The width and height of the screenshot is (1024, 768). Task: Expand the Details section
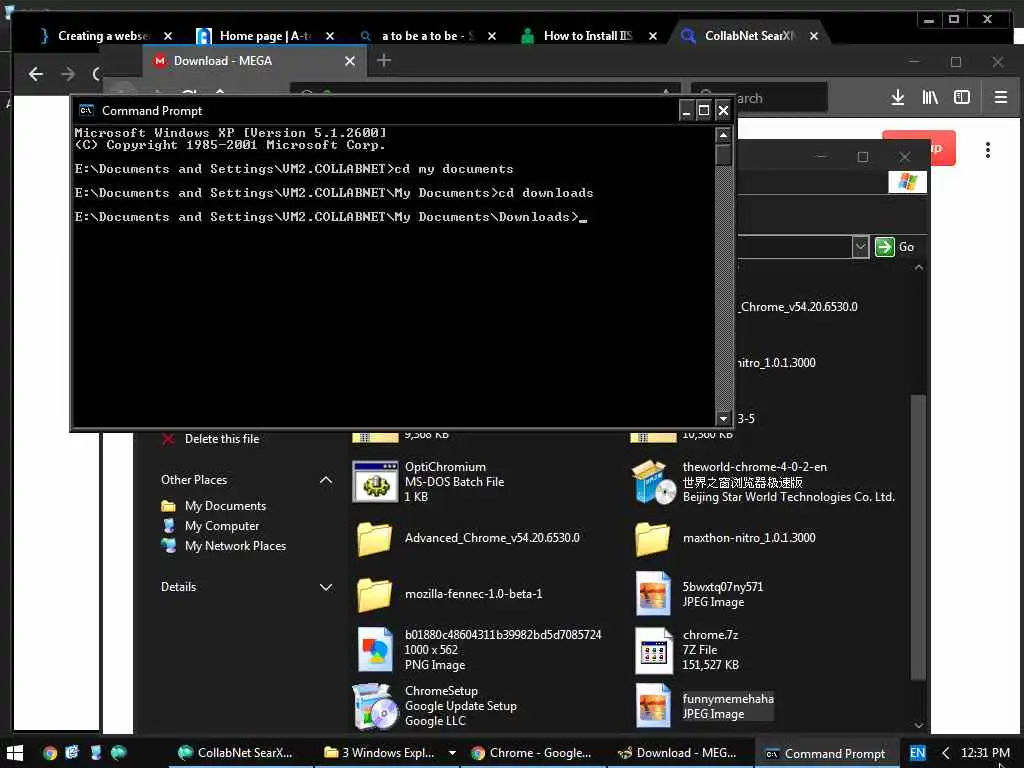tap(326, 587)
